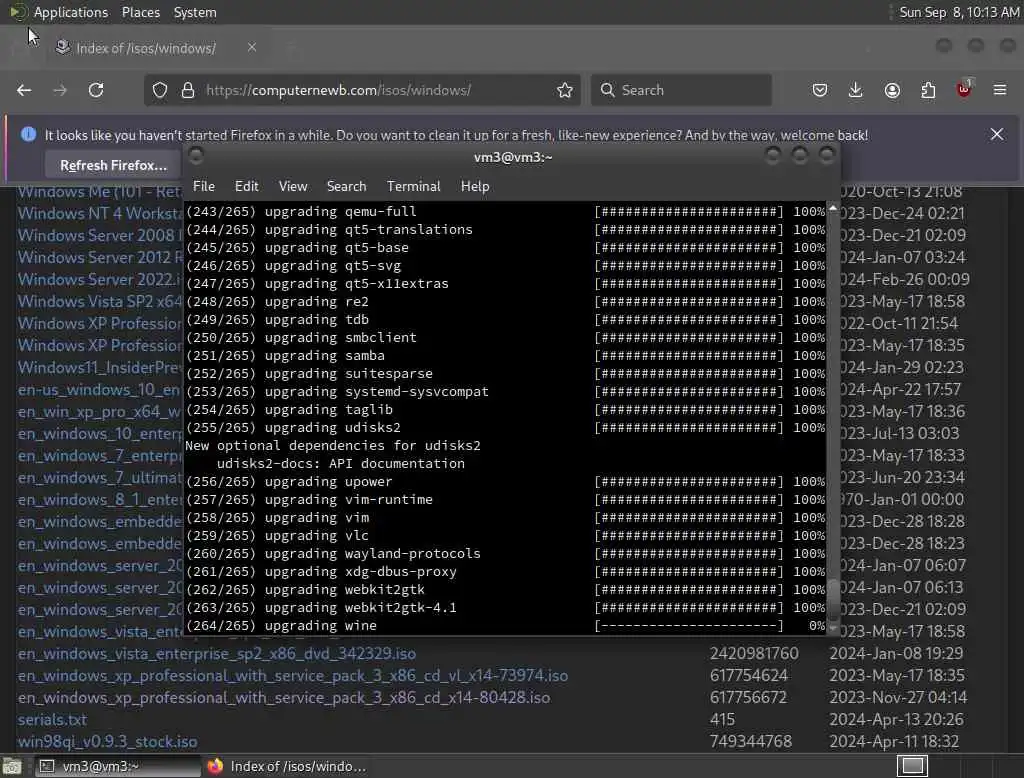This screenshot has height=778, width=1024.
Task: Open serials.txt link
Action: [52, 719]
